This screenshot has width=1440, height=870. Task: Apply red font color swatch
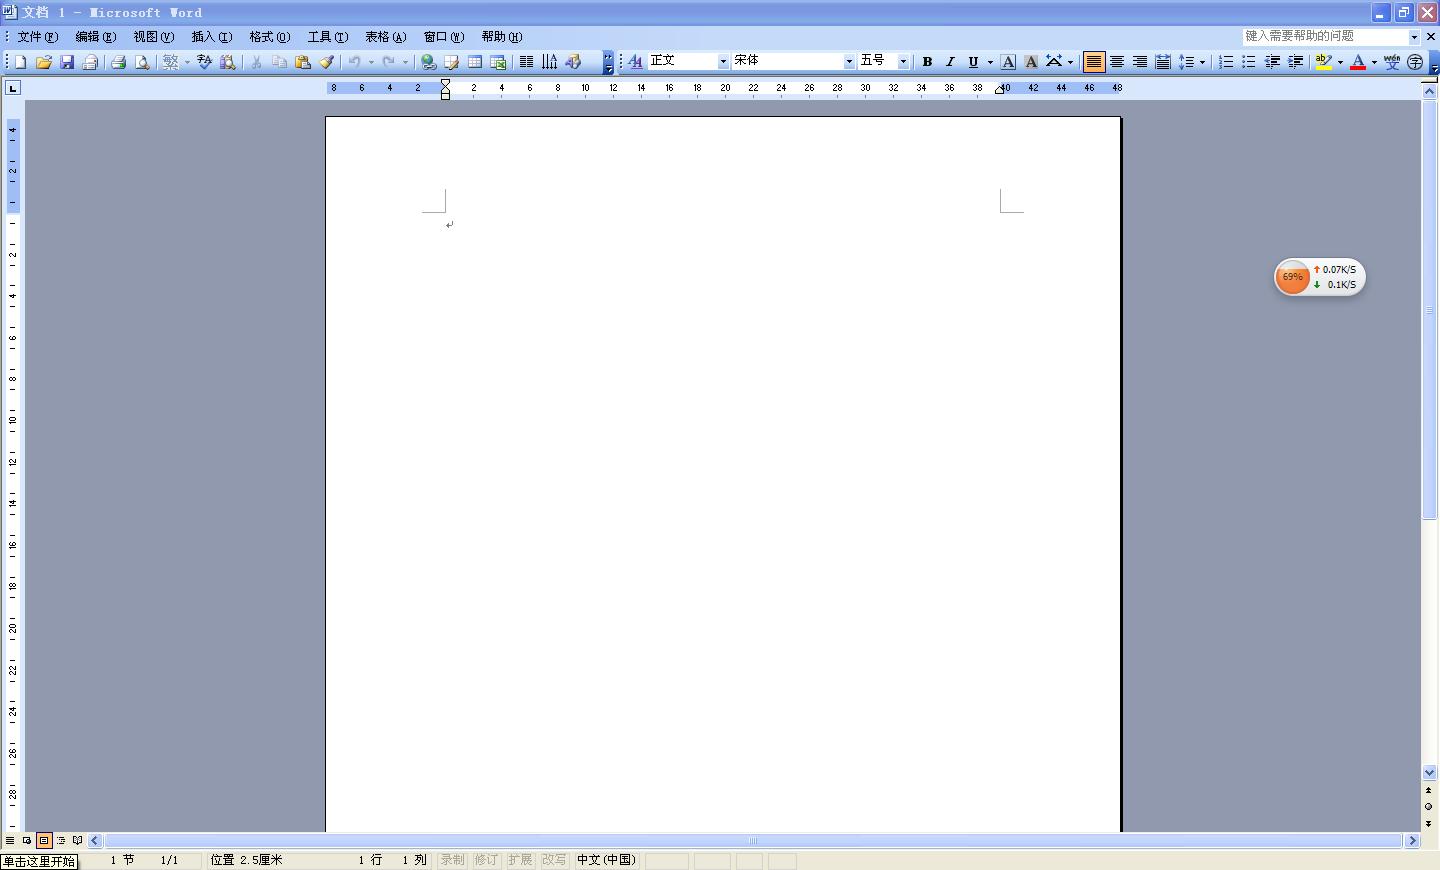pos(1358,62)
